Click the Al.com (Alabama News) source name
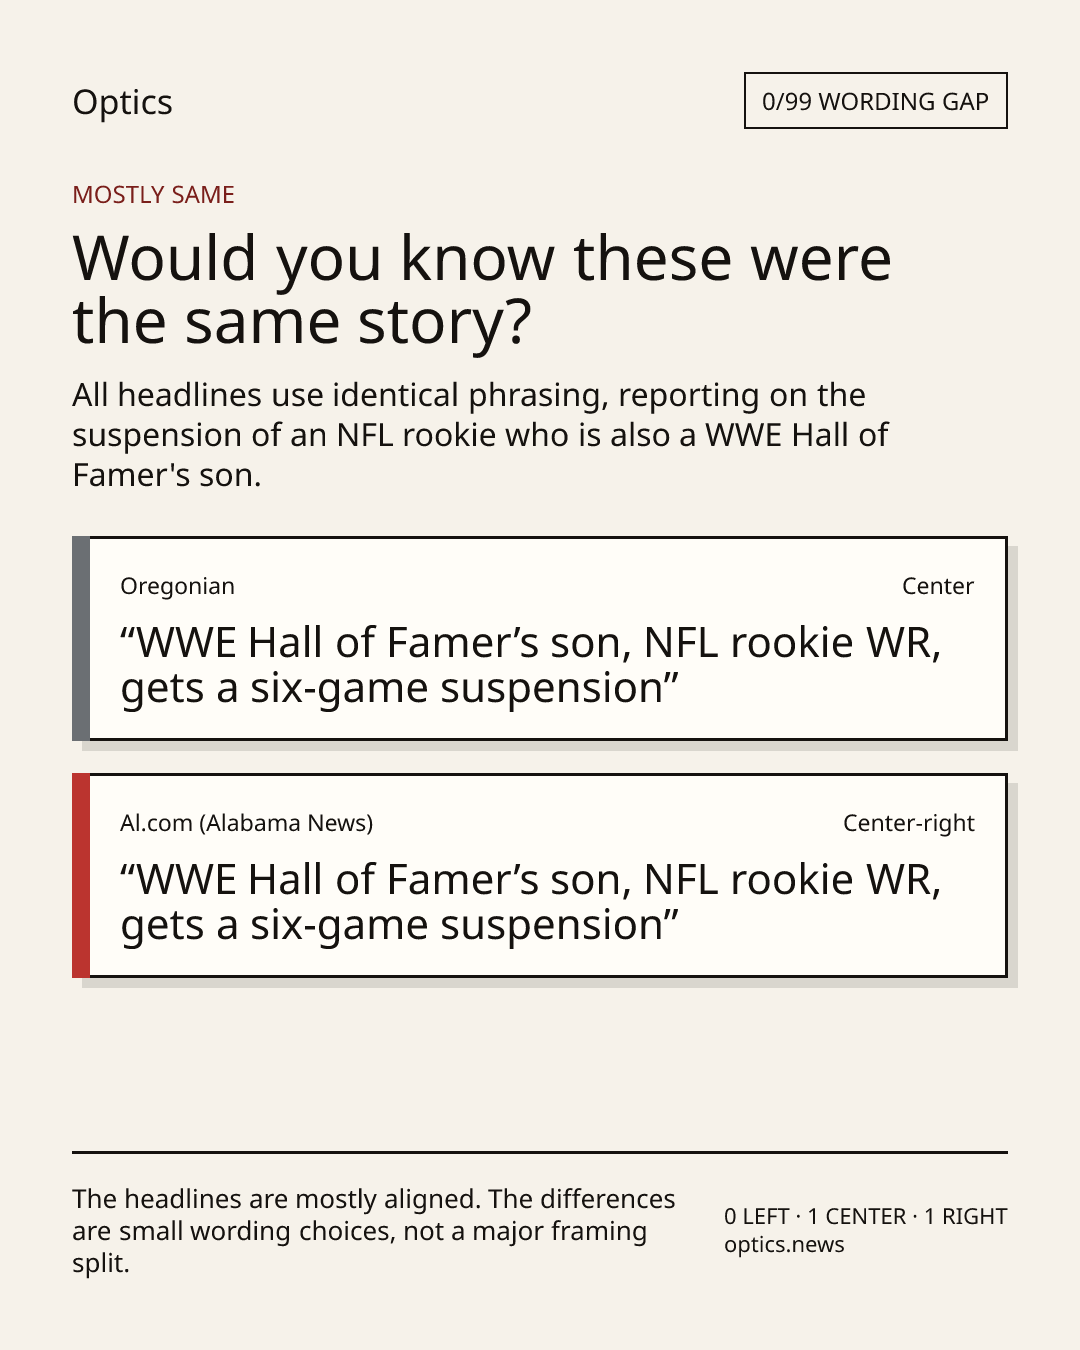Viewport: 1080px width, 1350px height. click(x=246, y=823)
